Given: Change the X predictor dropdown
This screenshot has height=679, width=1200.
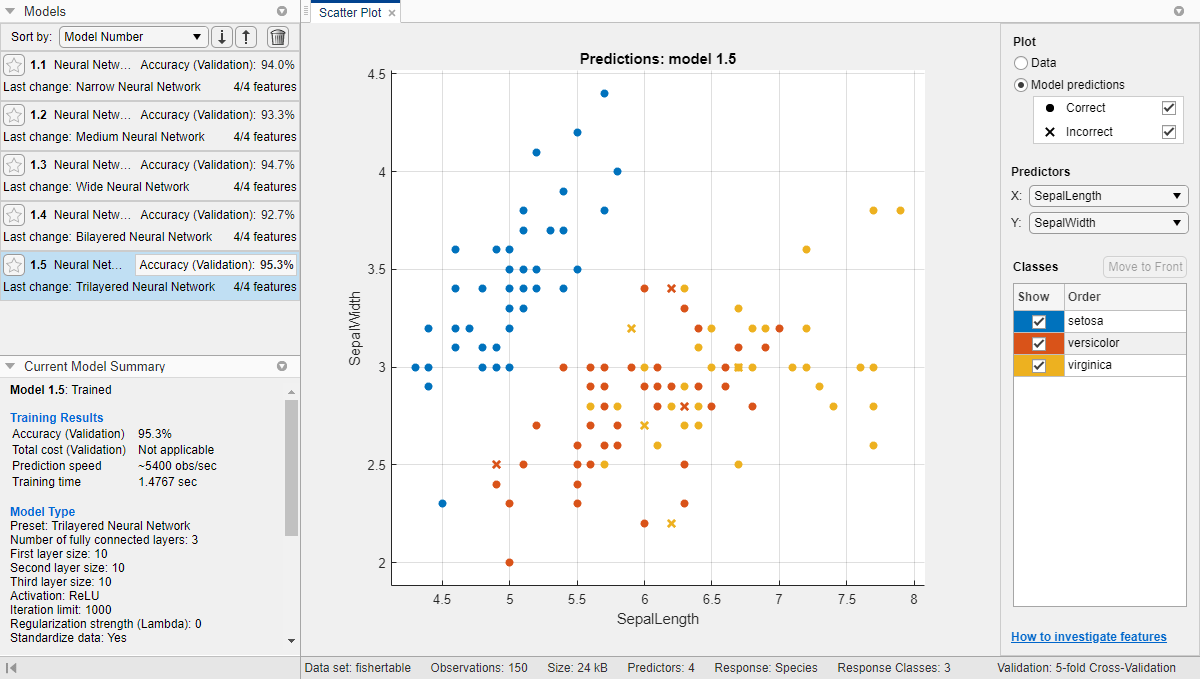Looking at the screenshot, I should click(1108, 196).
